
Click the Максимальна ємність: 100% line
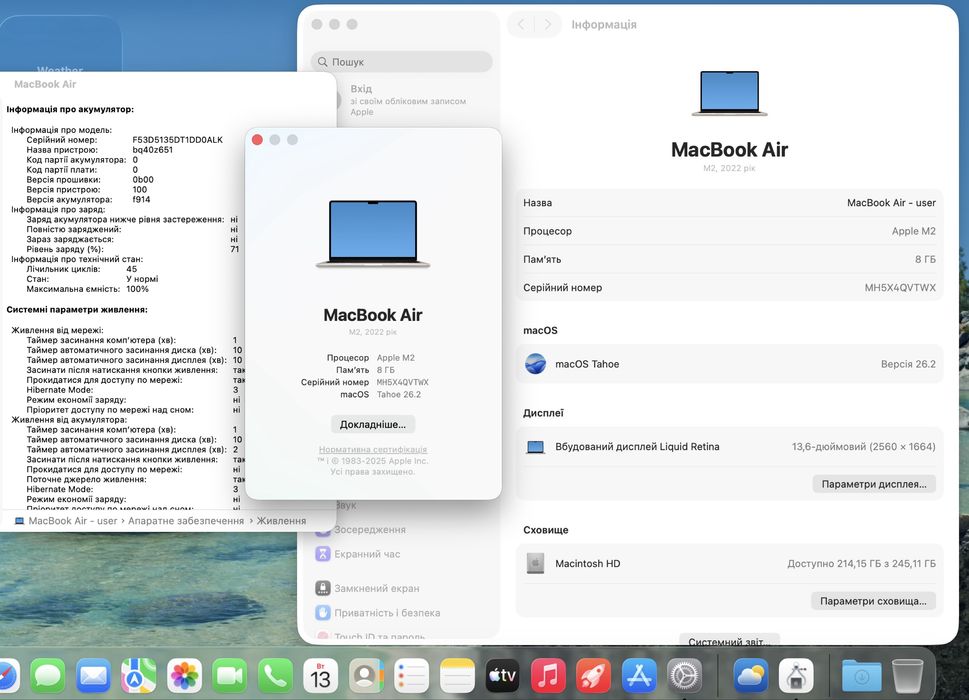point(87,289)
